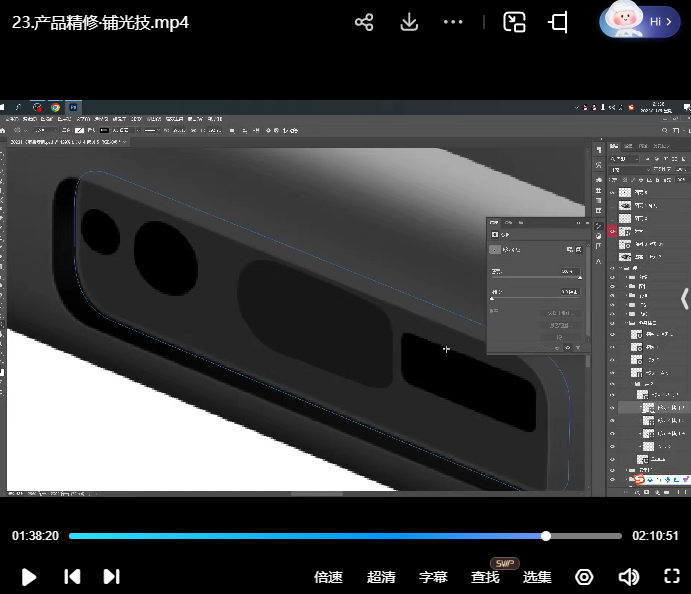Toggle subtitles with 字幕

click(x=433, y=577)
